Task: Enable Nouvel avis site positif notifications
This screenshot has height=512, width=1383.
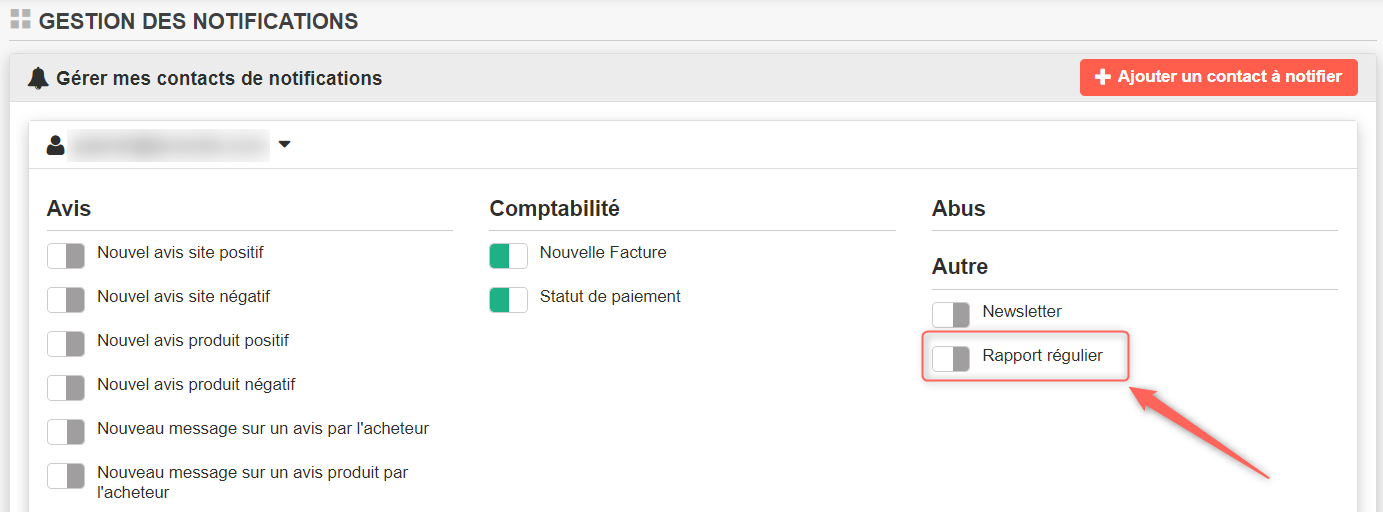Action: click(x=66, y=256)
